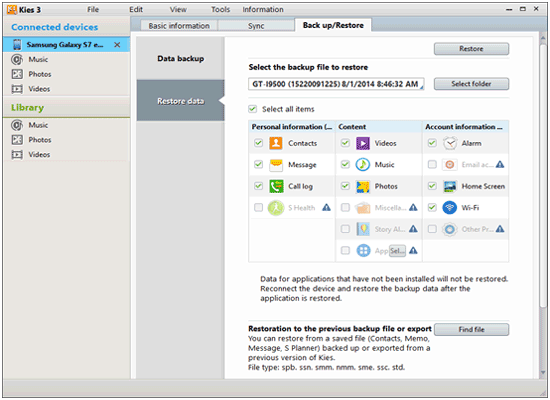
Task: Select the Back up/Restore tab
Action: click(x=333, y=25)
